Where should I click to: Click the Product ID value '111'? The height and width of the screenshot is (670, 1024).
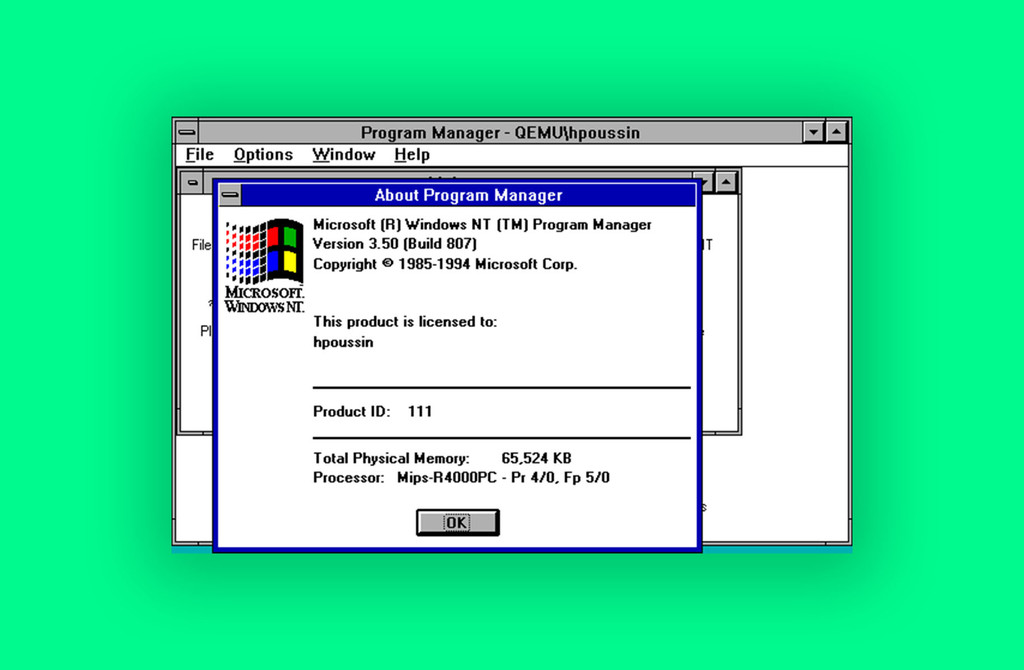point(419,411)
